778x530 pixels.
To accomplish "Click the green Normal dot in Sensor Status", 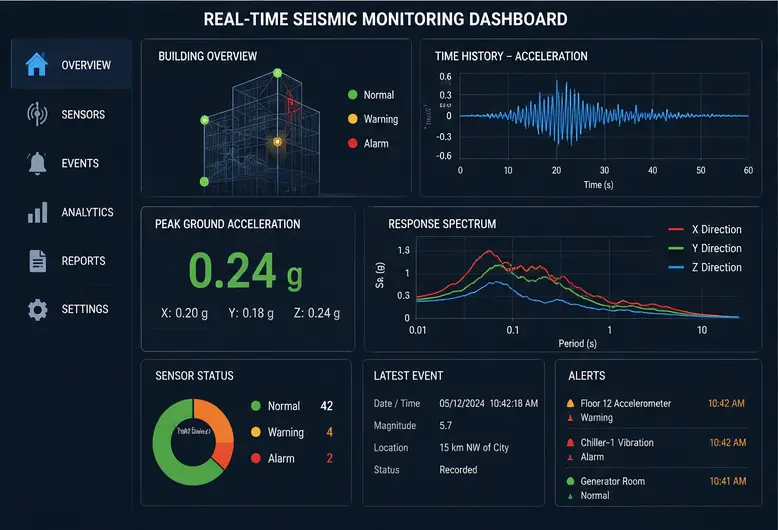I will [256, 406].
